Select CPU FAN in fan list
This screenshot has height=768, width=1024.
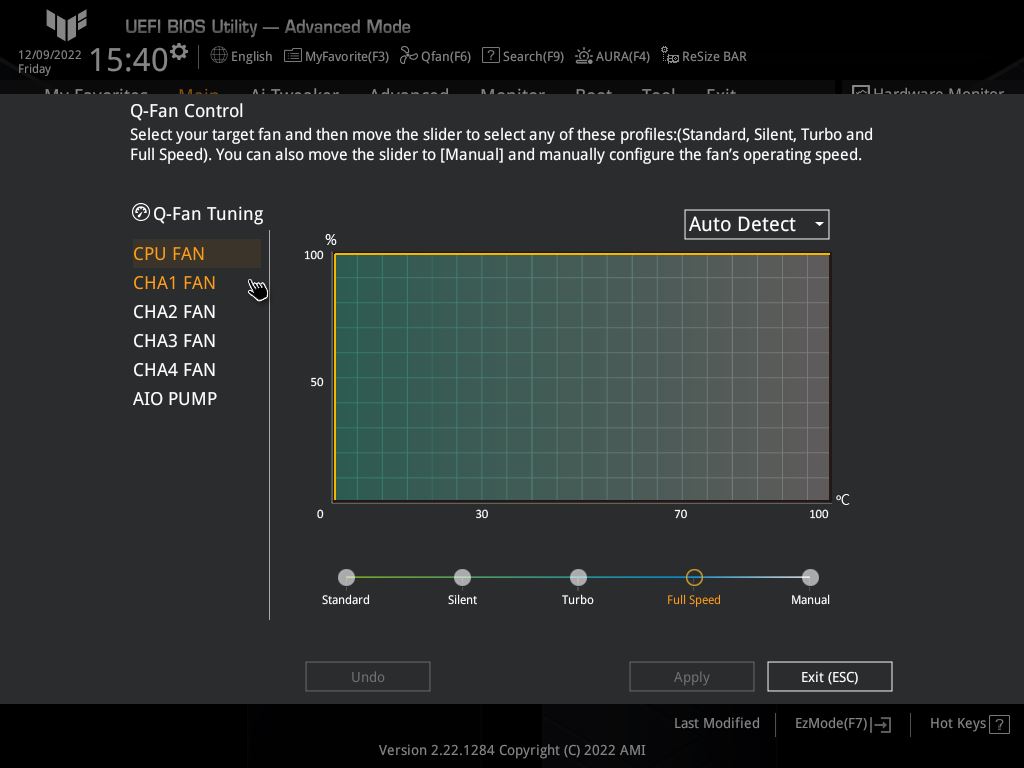tap(197, 253)
